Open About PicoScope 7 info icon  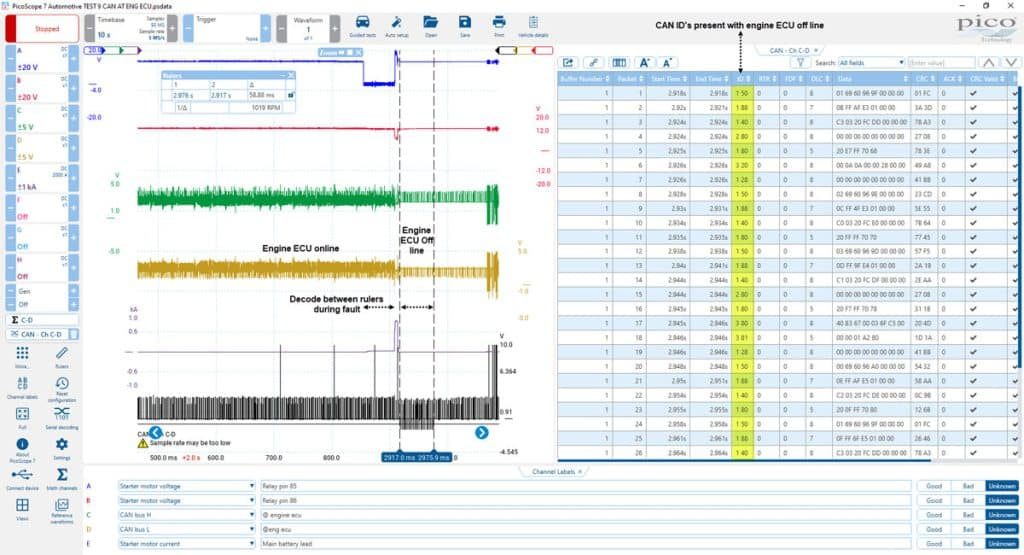click(22, 449)
